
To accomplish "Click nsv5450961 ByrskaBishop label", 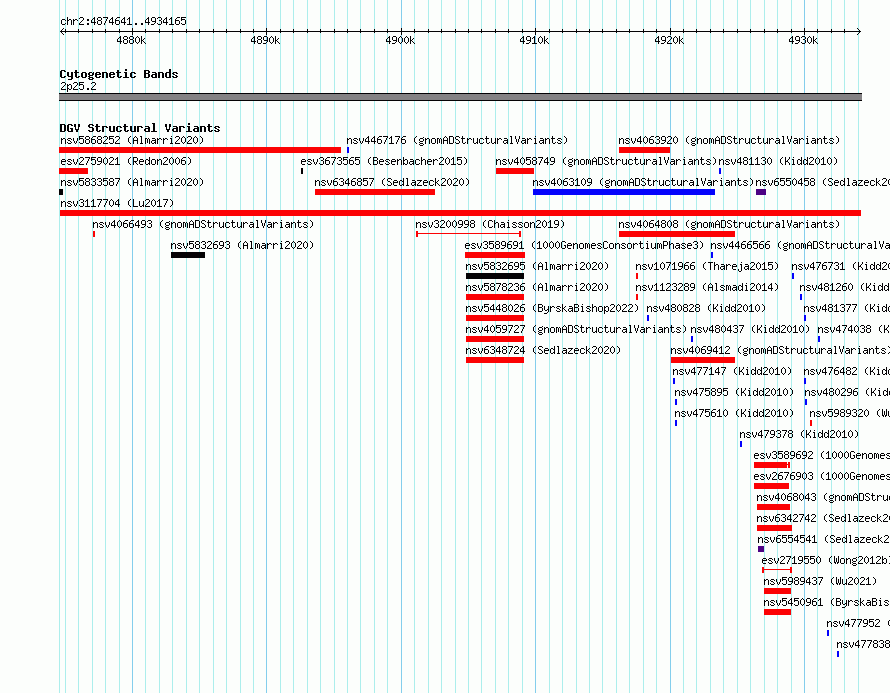I will pos(826,602).
